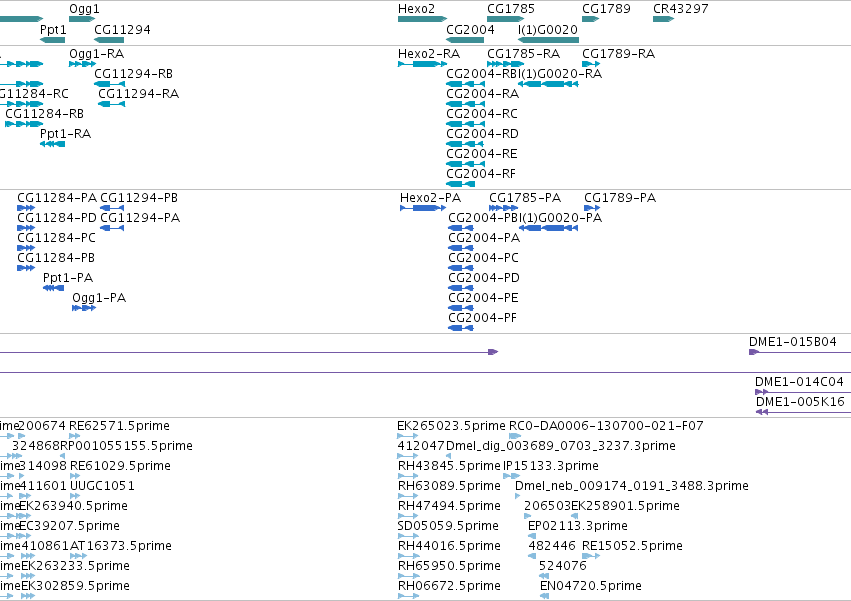Image resolution: width=851 pixels, height=601 pixels.
Task: Select transcript Hexo2-RA
Action: (x=422, y=64)
